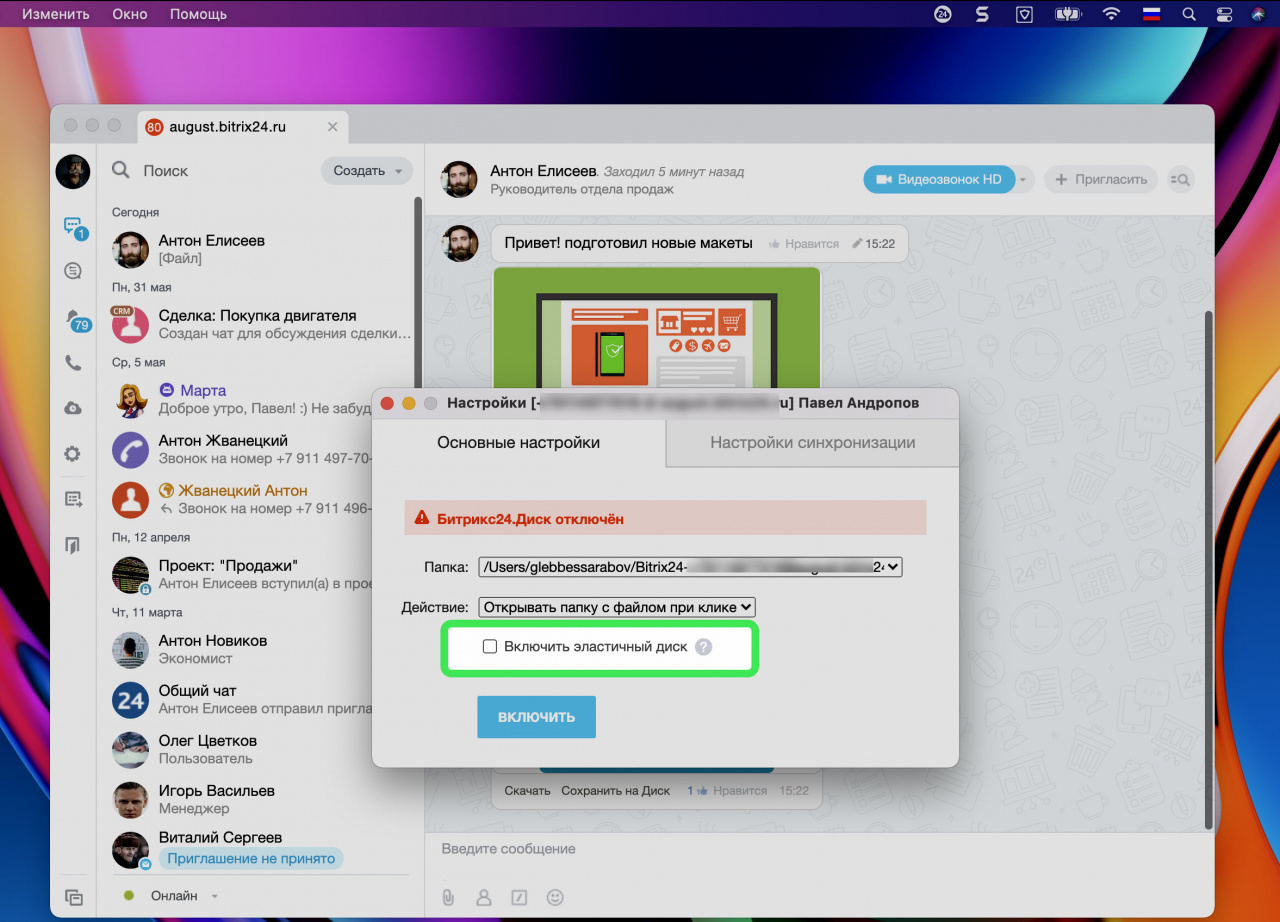1280x922 pixels.
Task: Open the Игорь Васильев chat
Action: coord(260,799)
